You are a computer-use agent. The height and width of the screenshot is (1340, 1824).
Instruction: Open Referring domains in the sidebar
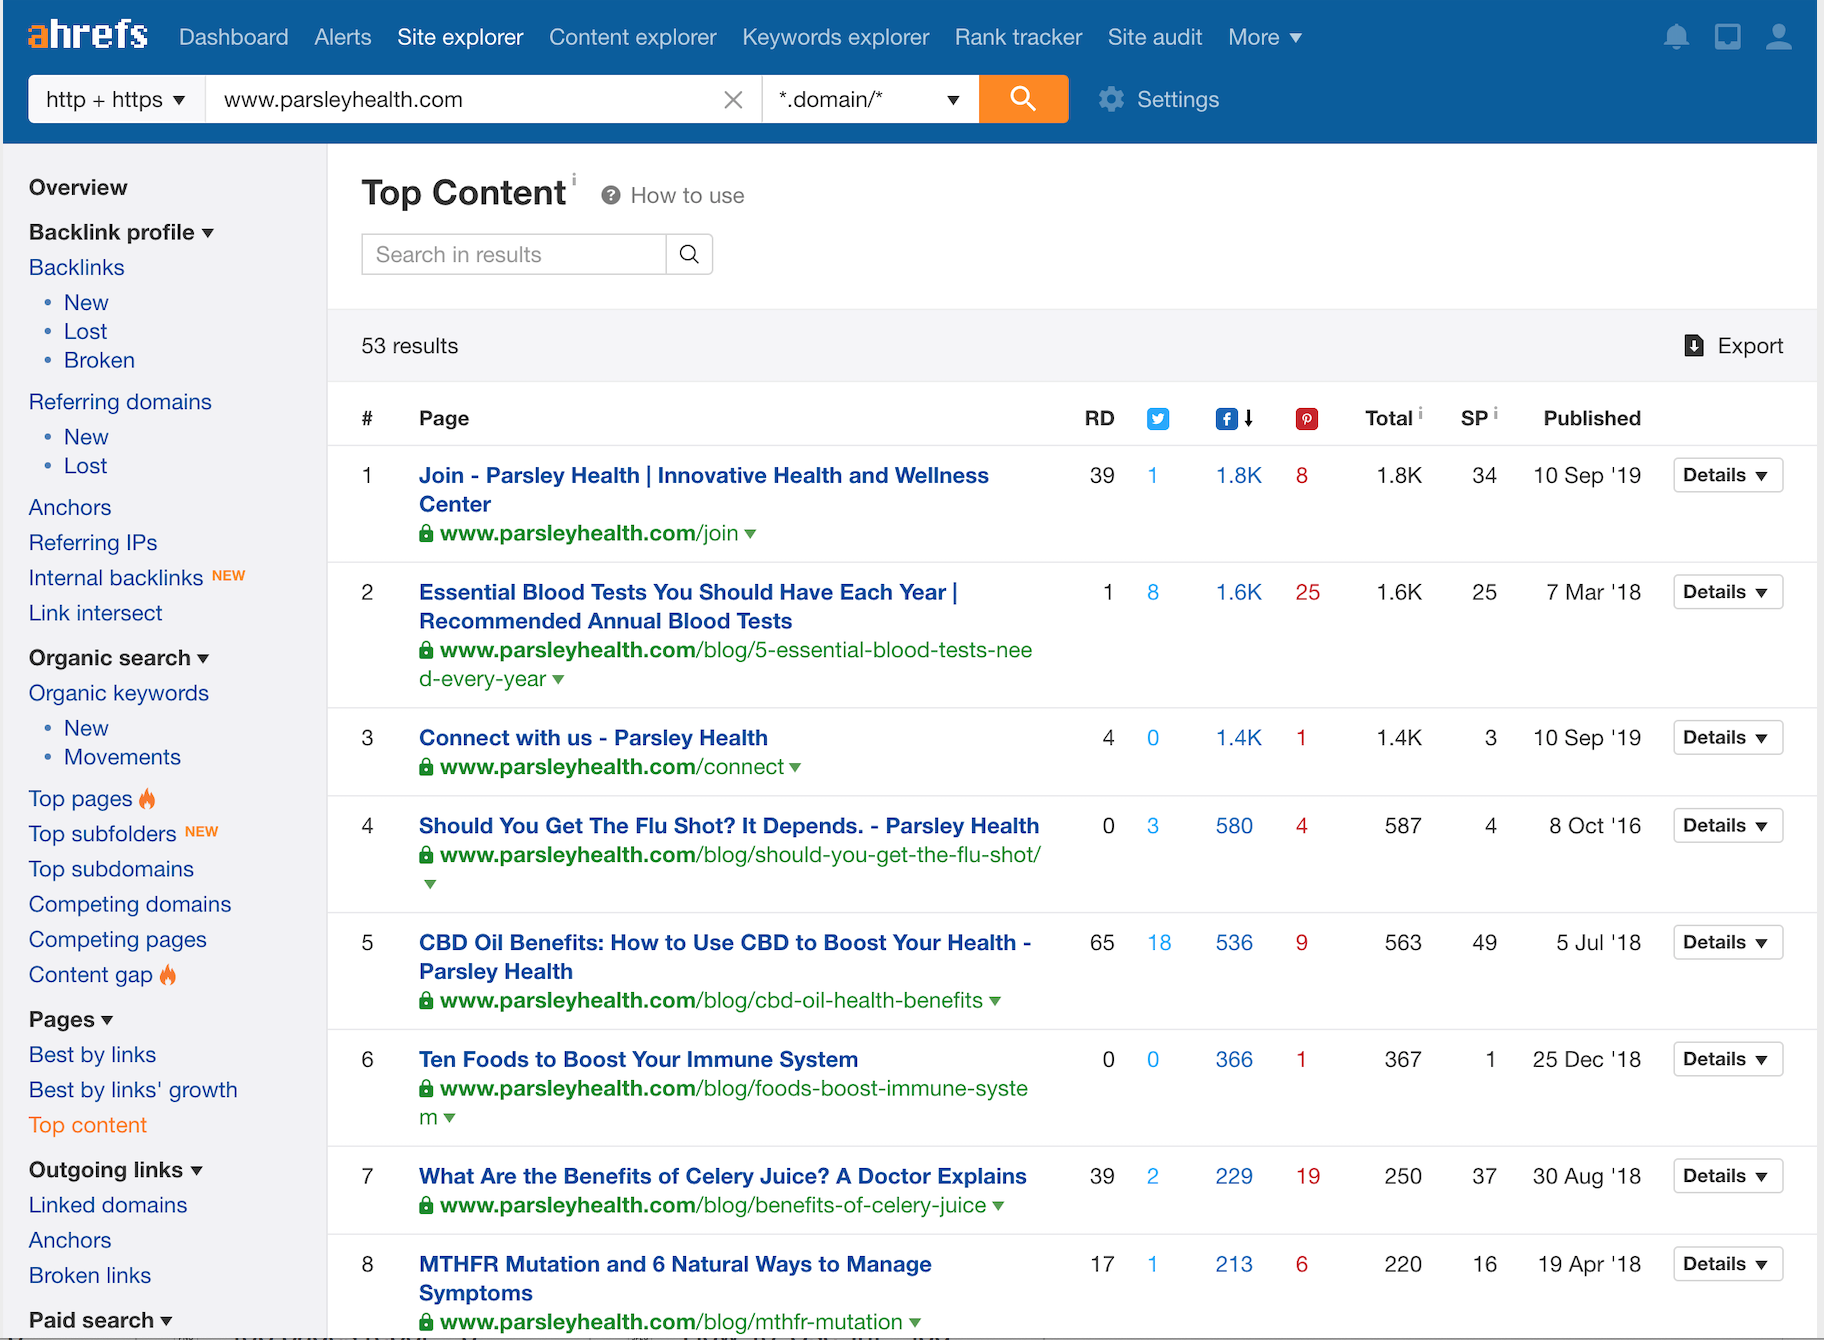[120, 402]
